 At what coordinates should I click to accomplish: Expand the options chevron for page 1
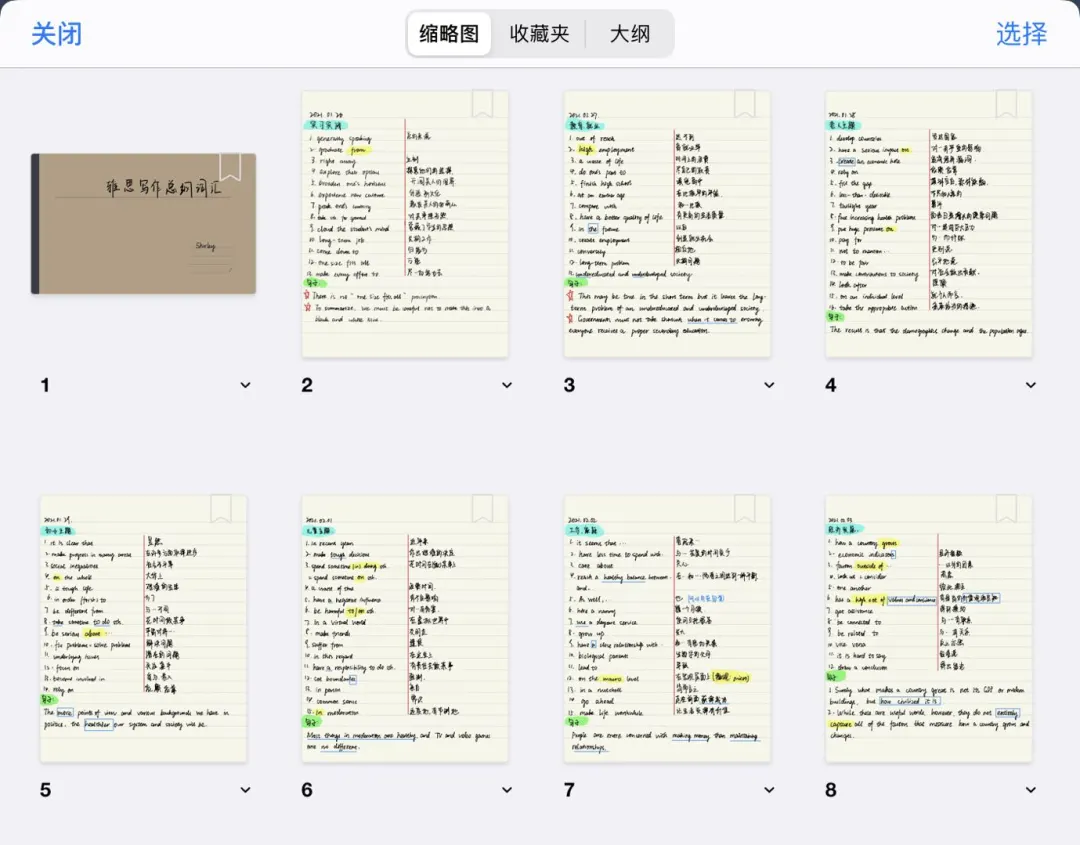(245, 385)
